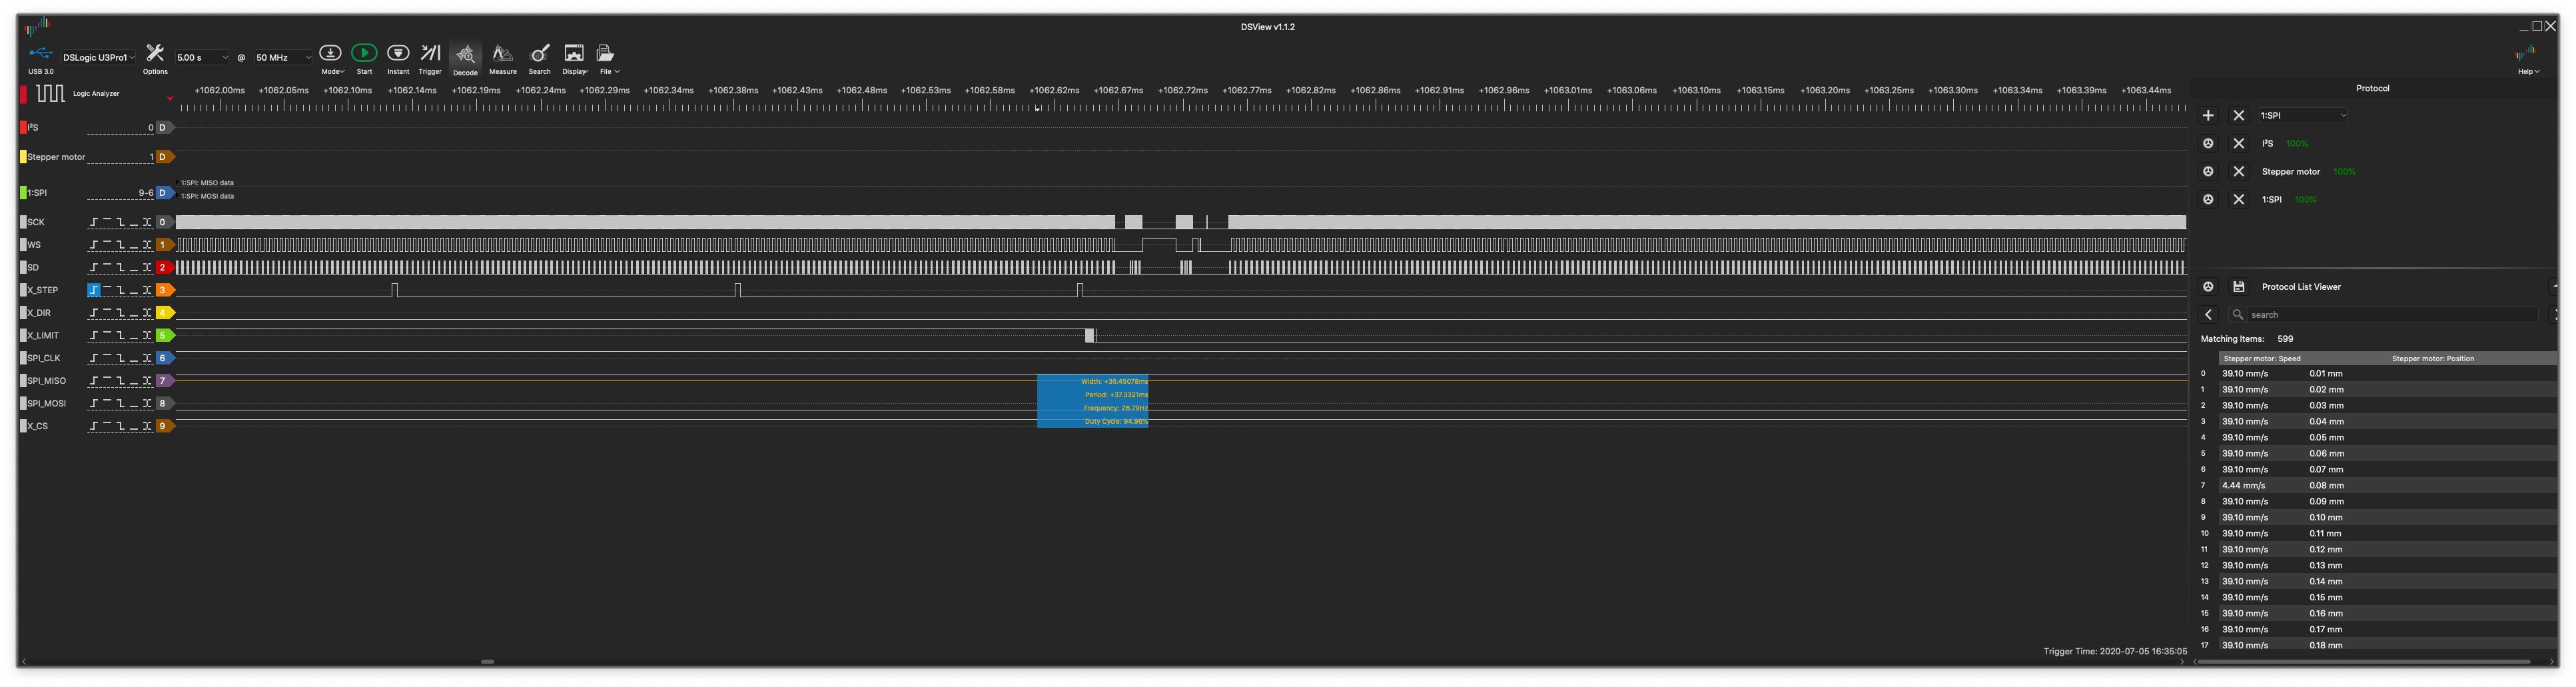2576x687 pixels.
Task: Expand the 1:SPI MISO data row
Action: (178, 183)
